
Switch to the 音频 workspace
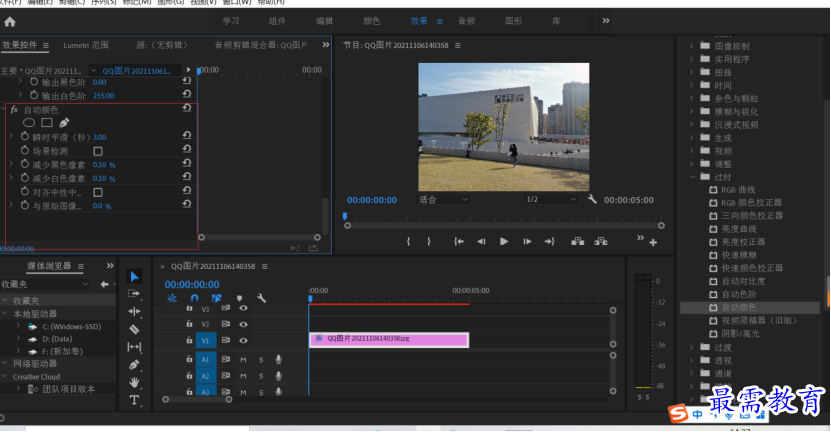click(x=466, y=21)
